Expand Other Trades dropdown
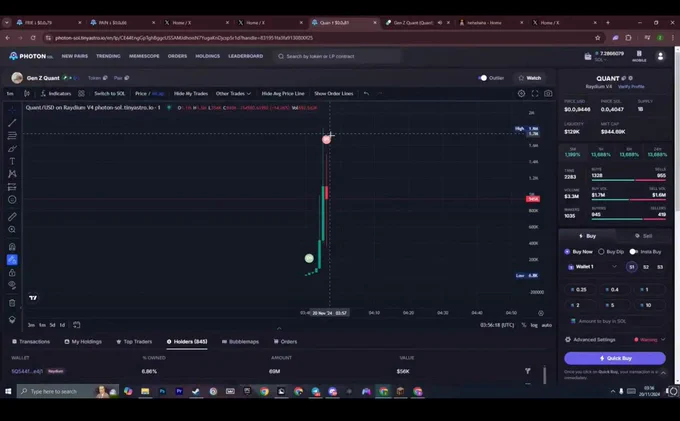680x421 pixels. 233,93
